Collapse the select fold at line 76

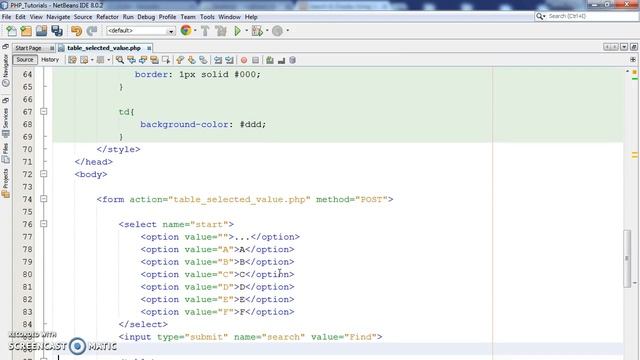pos(44,224)
